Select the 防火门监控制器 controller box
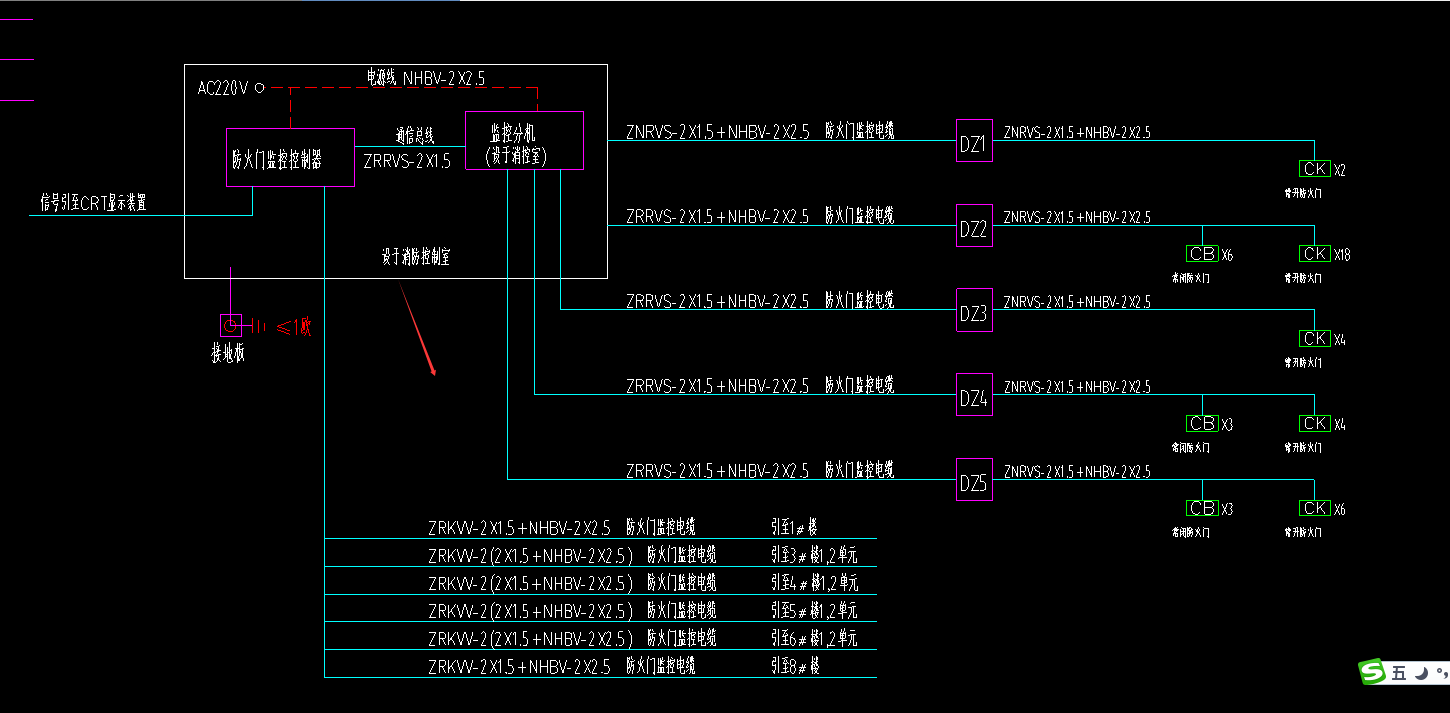The height and width of the screenshot is (713, 1450). click(290, 157)
